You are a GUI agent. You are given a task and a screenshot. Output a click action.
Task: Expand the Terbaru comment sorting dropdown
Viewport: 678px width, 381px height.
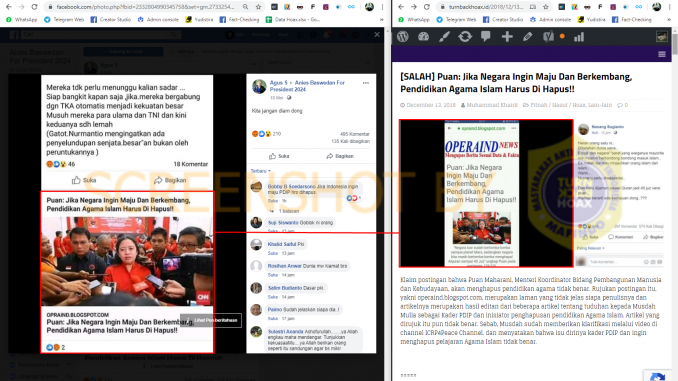[x=261, y=171]
